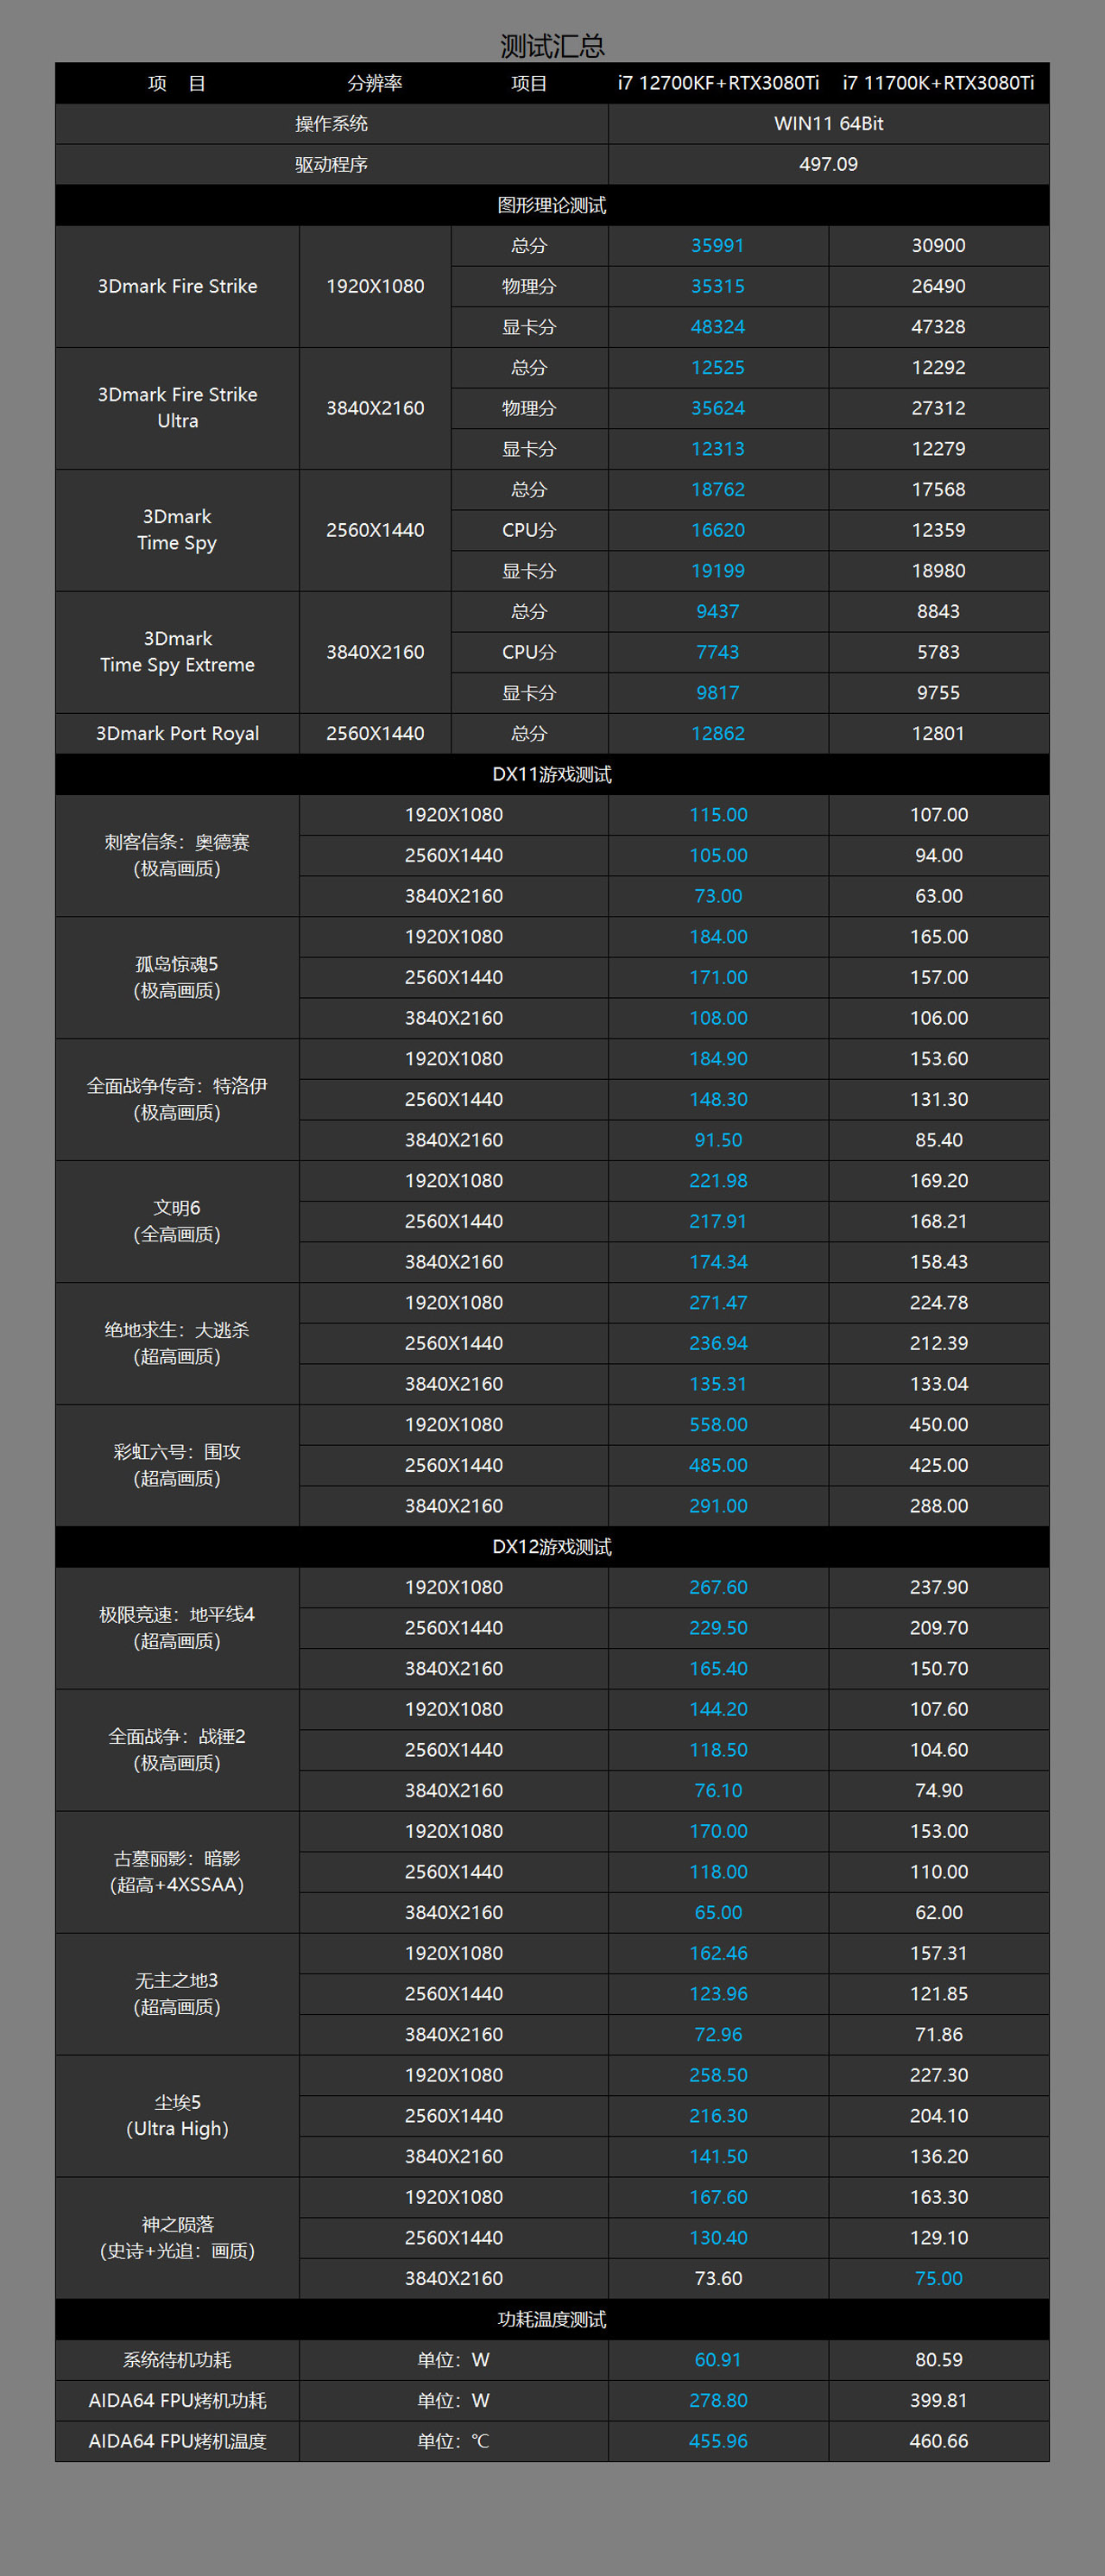Screen dimensions: 1105x2576
Task: Click the 绝地求生：大逃杀 label
Action: click(177, 1343)
